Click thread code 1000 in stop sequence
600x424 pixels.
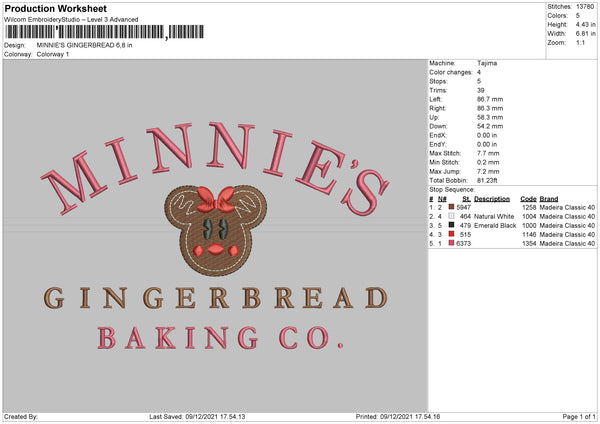coord(529,225)
